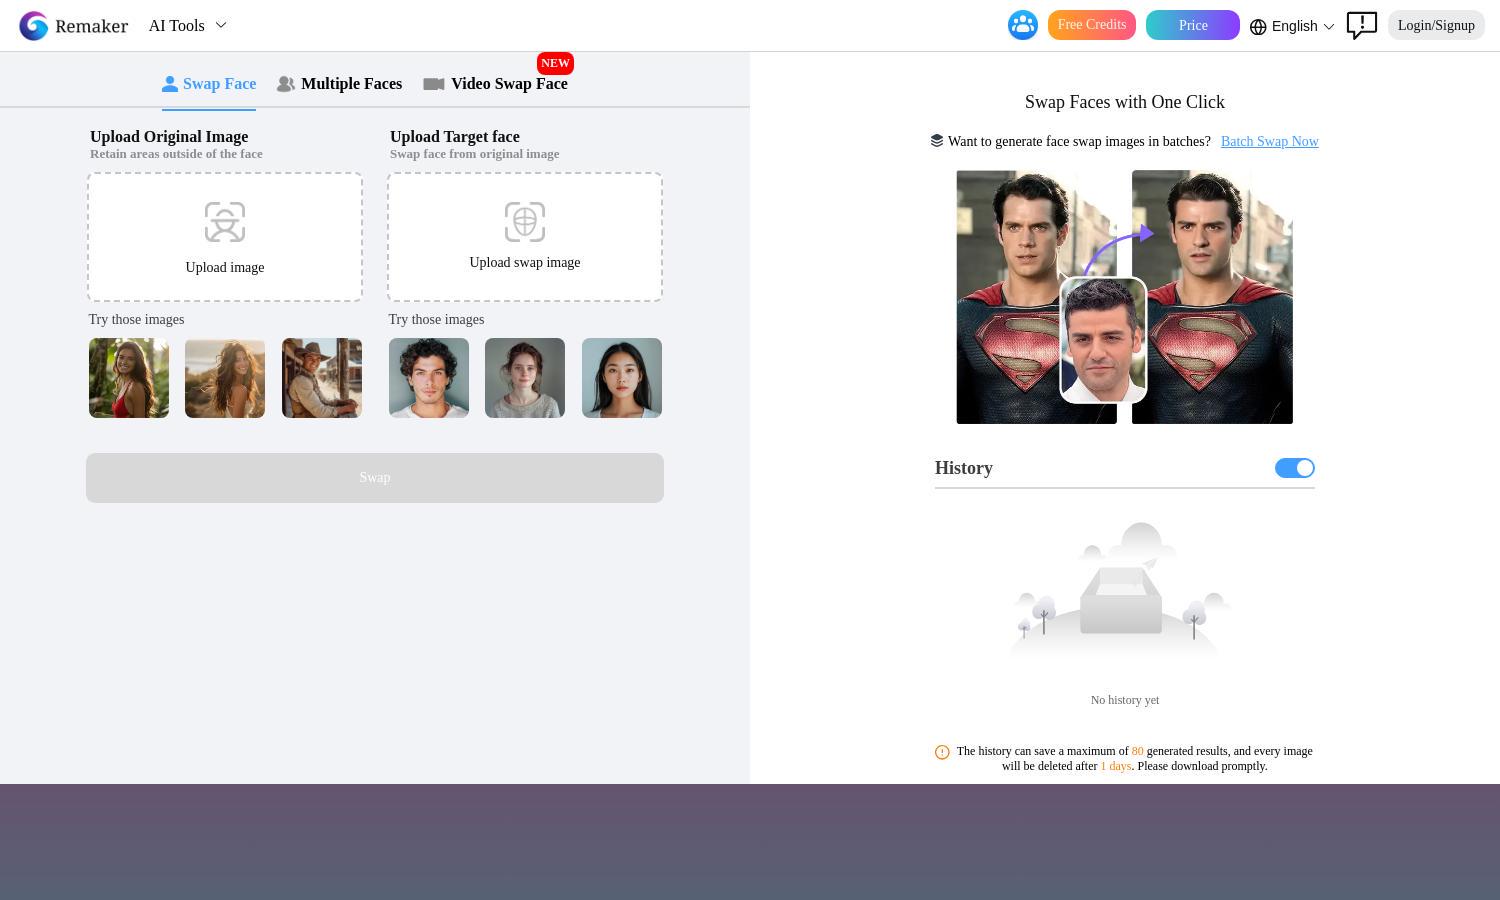Viewport: 1500px width, 900px height.
Task: Switch to the Multiple Faces tab
Action: (x=340, y=84)
